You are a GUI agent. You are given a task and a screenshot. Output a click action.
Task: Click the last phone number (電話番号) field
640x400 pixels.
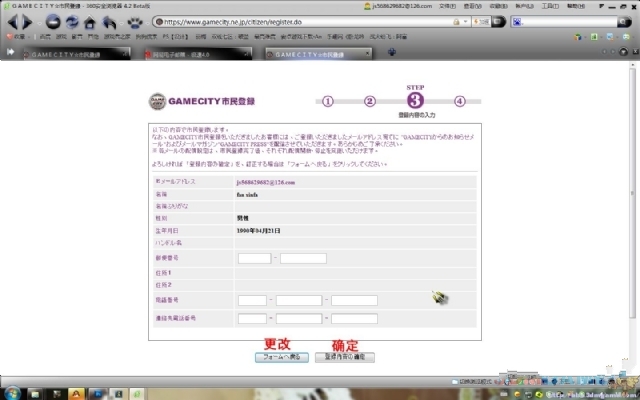tap(354, 301)
